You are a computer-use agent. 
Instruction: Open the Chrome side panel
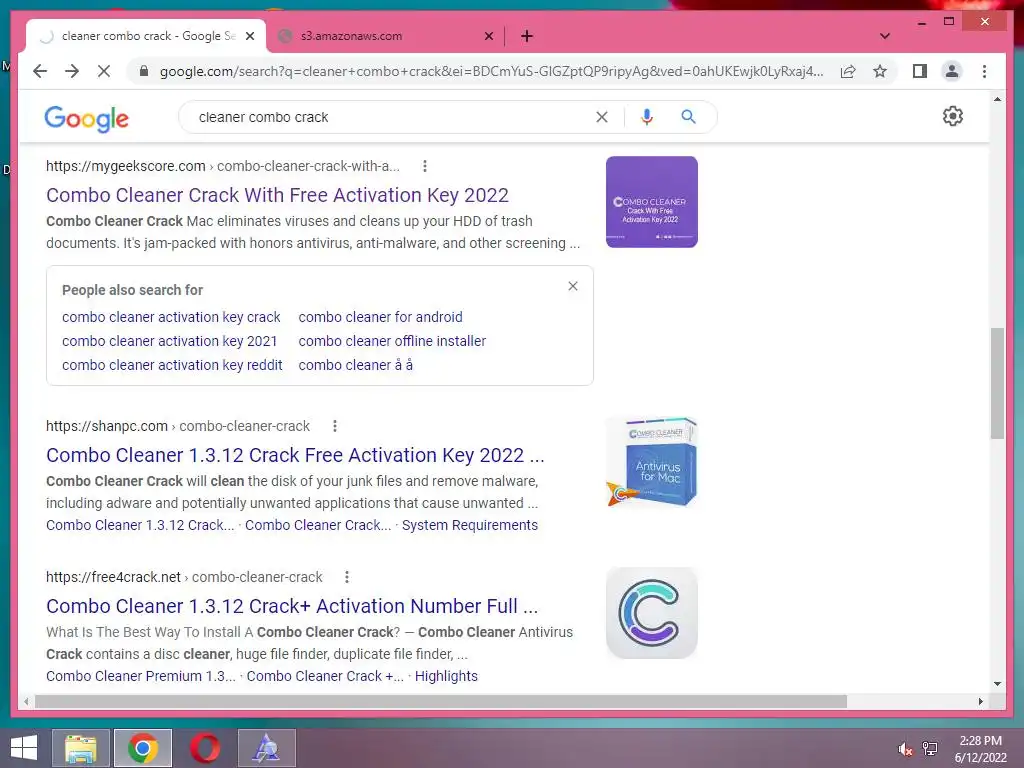(x=920, y=71)
